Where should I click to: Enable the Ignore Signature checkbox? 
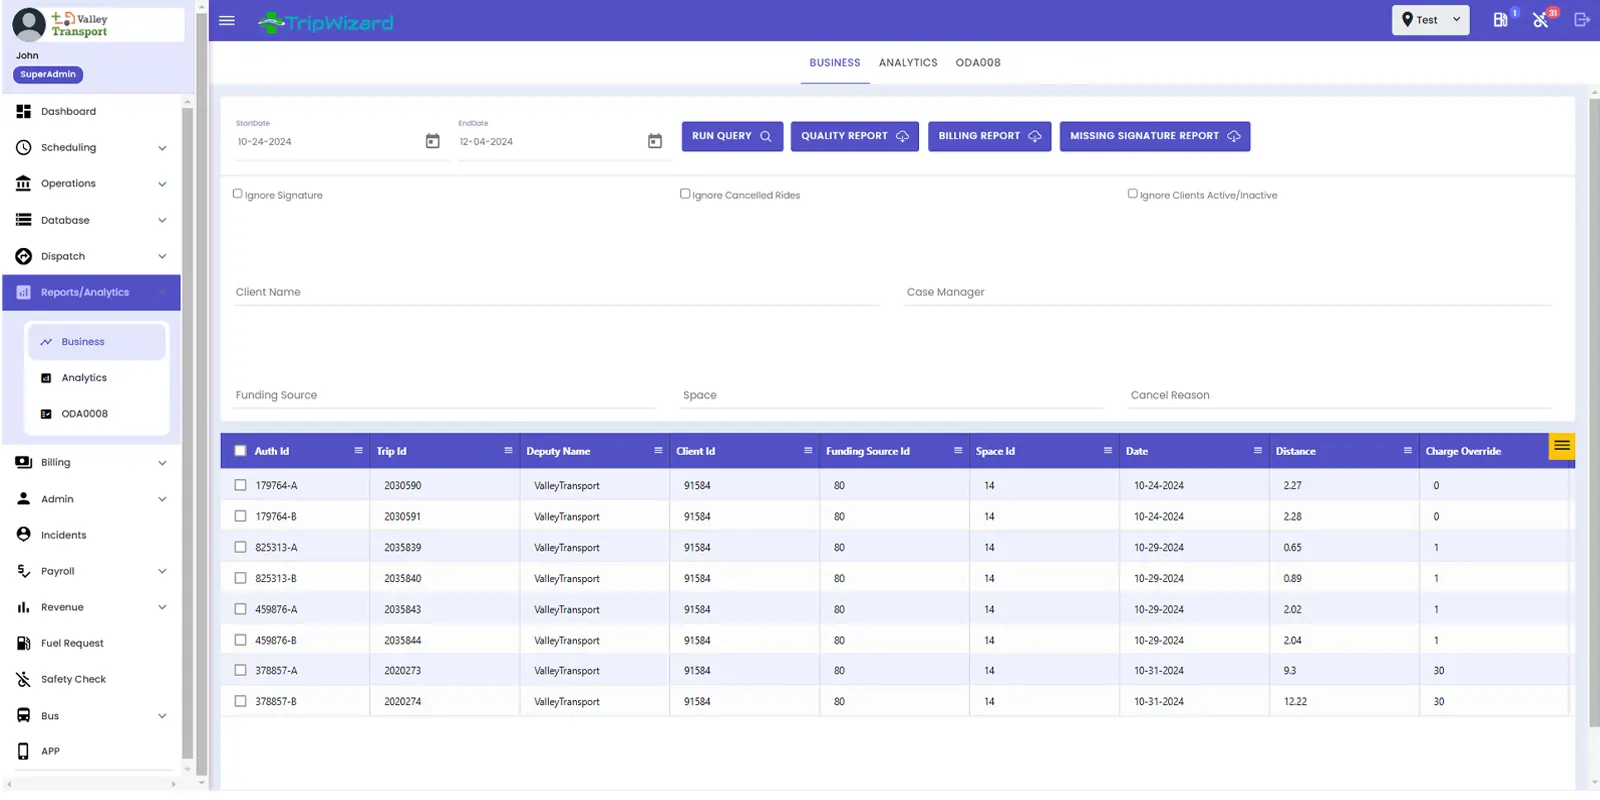tap(238, 194)
